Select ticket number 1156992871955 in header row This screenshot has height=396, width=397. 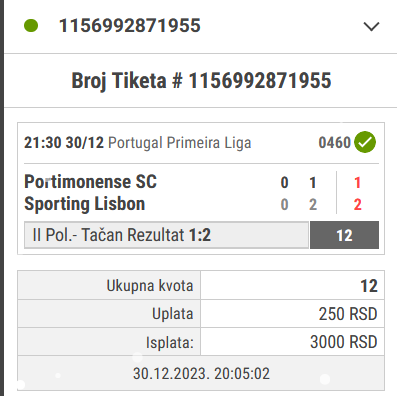click(130, 26)
